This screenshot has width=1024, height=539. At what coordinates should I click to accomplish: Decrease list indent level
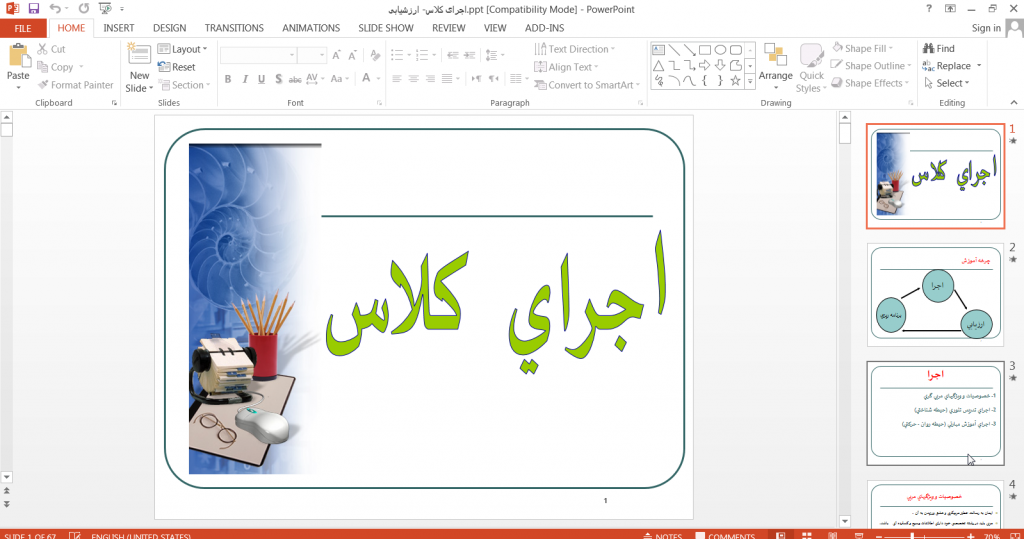[453, 56]
